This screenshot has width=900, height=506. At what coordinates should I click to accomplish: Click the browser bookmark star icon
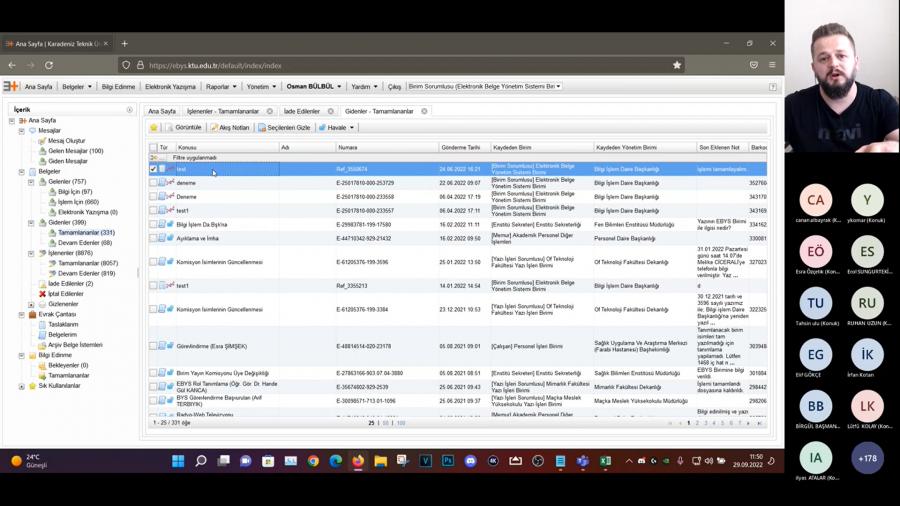(677, 65)
